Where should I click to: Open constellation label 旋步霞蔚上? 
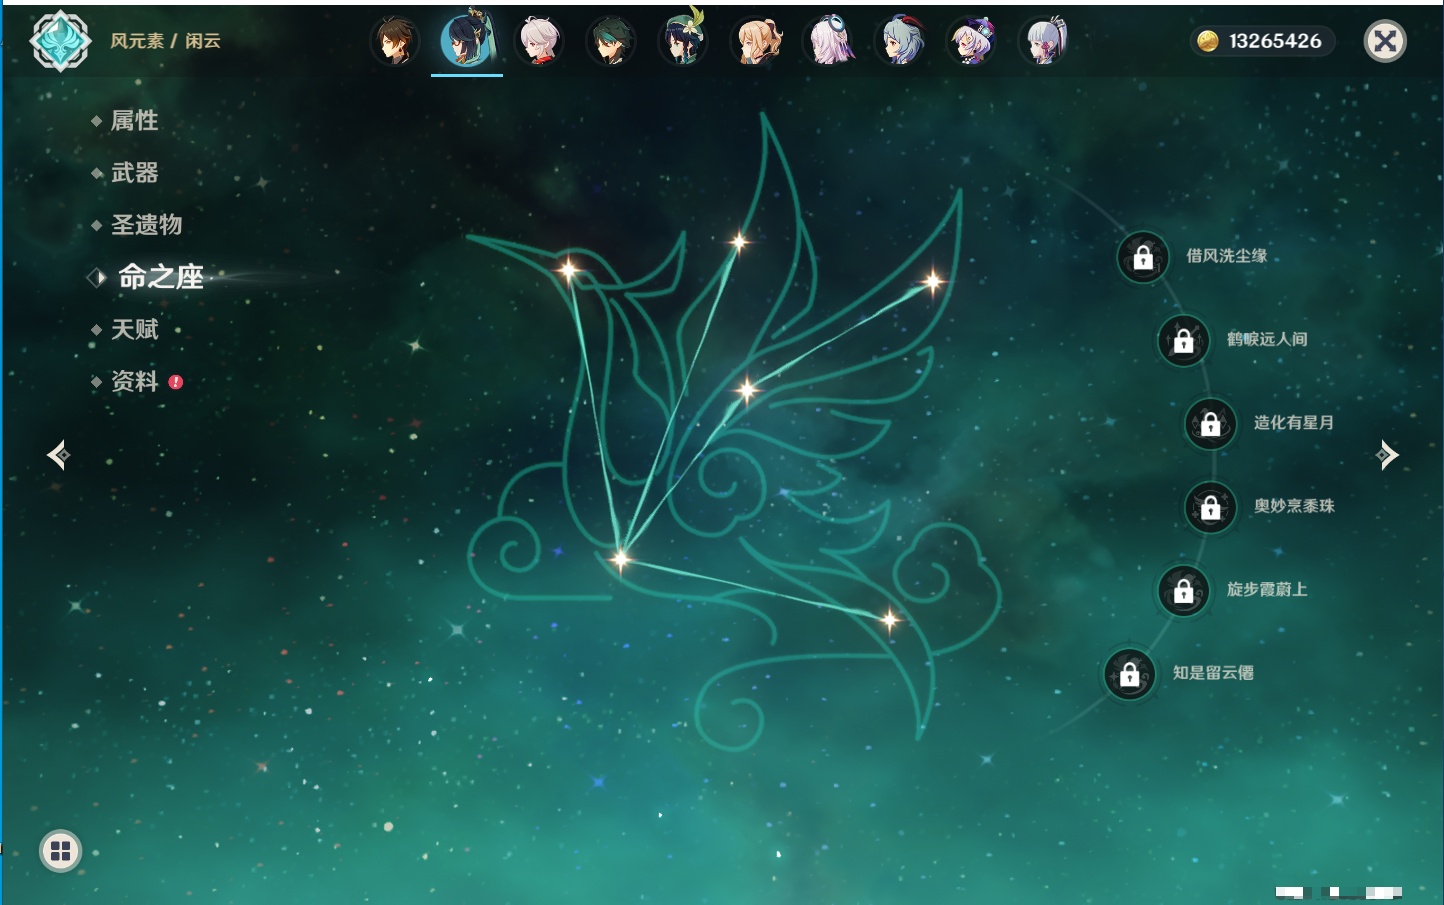pos(1267,589)
